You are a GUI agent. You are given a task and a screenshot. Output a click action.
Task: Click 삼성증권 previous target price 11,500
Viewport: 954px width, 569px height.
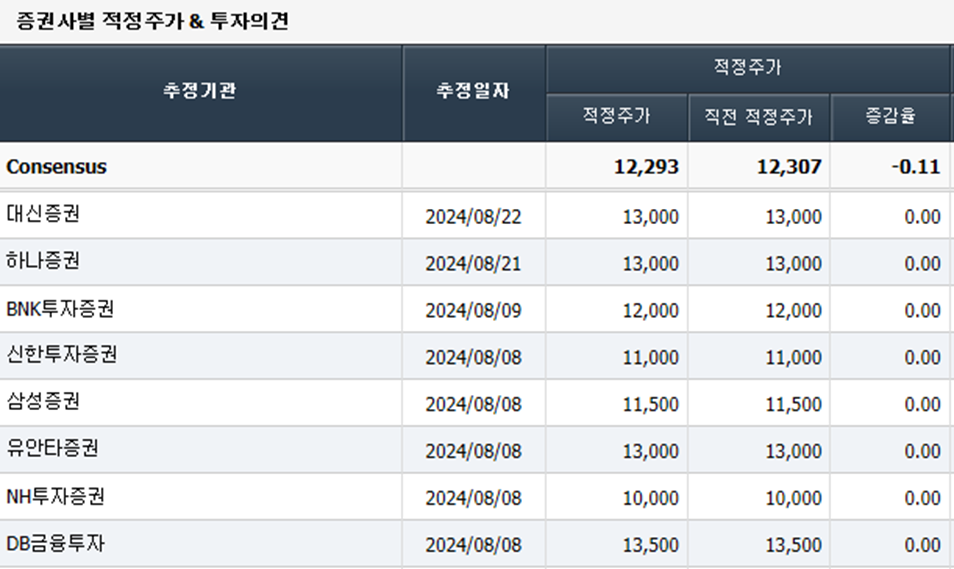793,404
